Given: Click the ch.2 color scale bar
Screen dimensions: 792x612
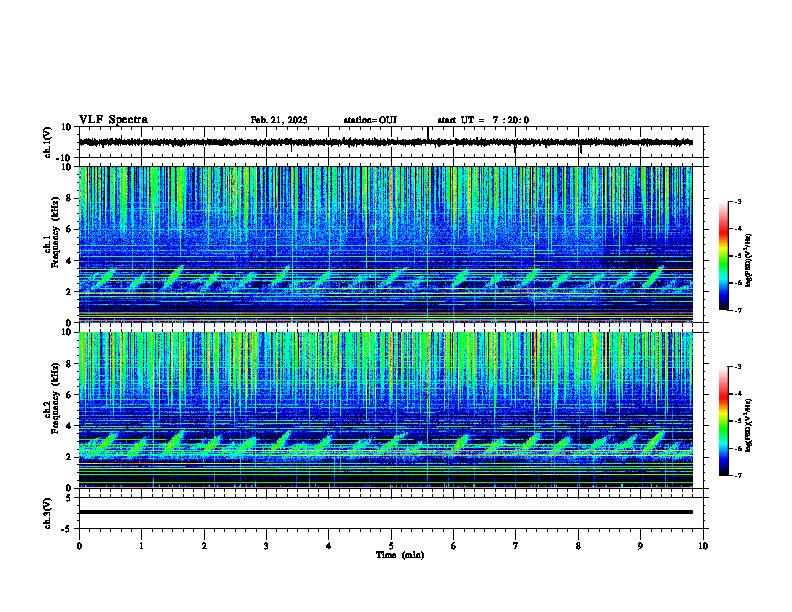Looking at the screenshot, I should pos(724,421).
